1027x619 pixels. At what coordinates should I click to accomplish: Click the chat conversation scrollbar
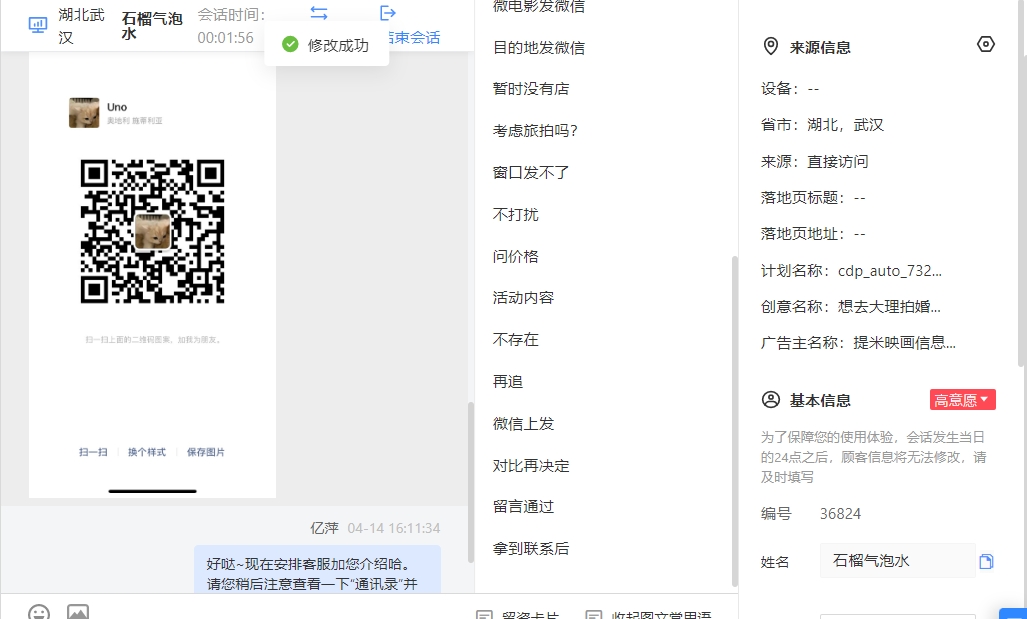click(470, 481)
